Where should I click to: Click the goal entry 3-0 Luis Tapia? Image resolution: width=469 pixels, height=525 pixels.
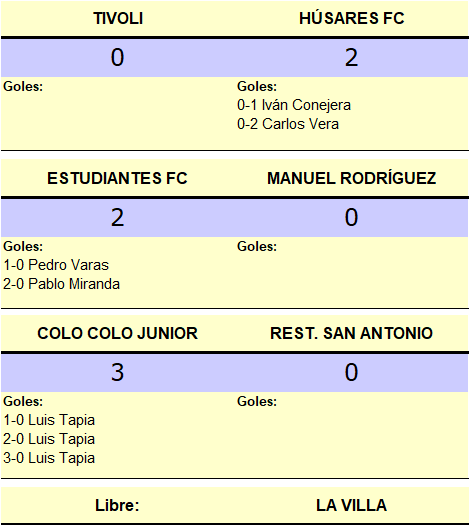coord(49,458)
